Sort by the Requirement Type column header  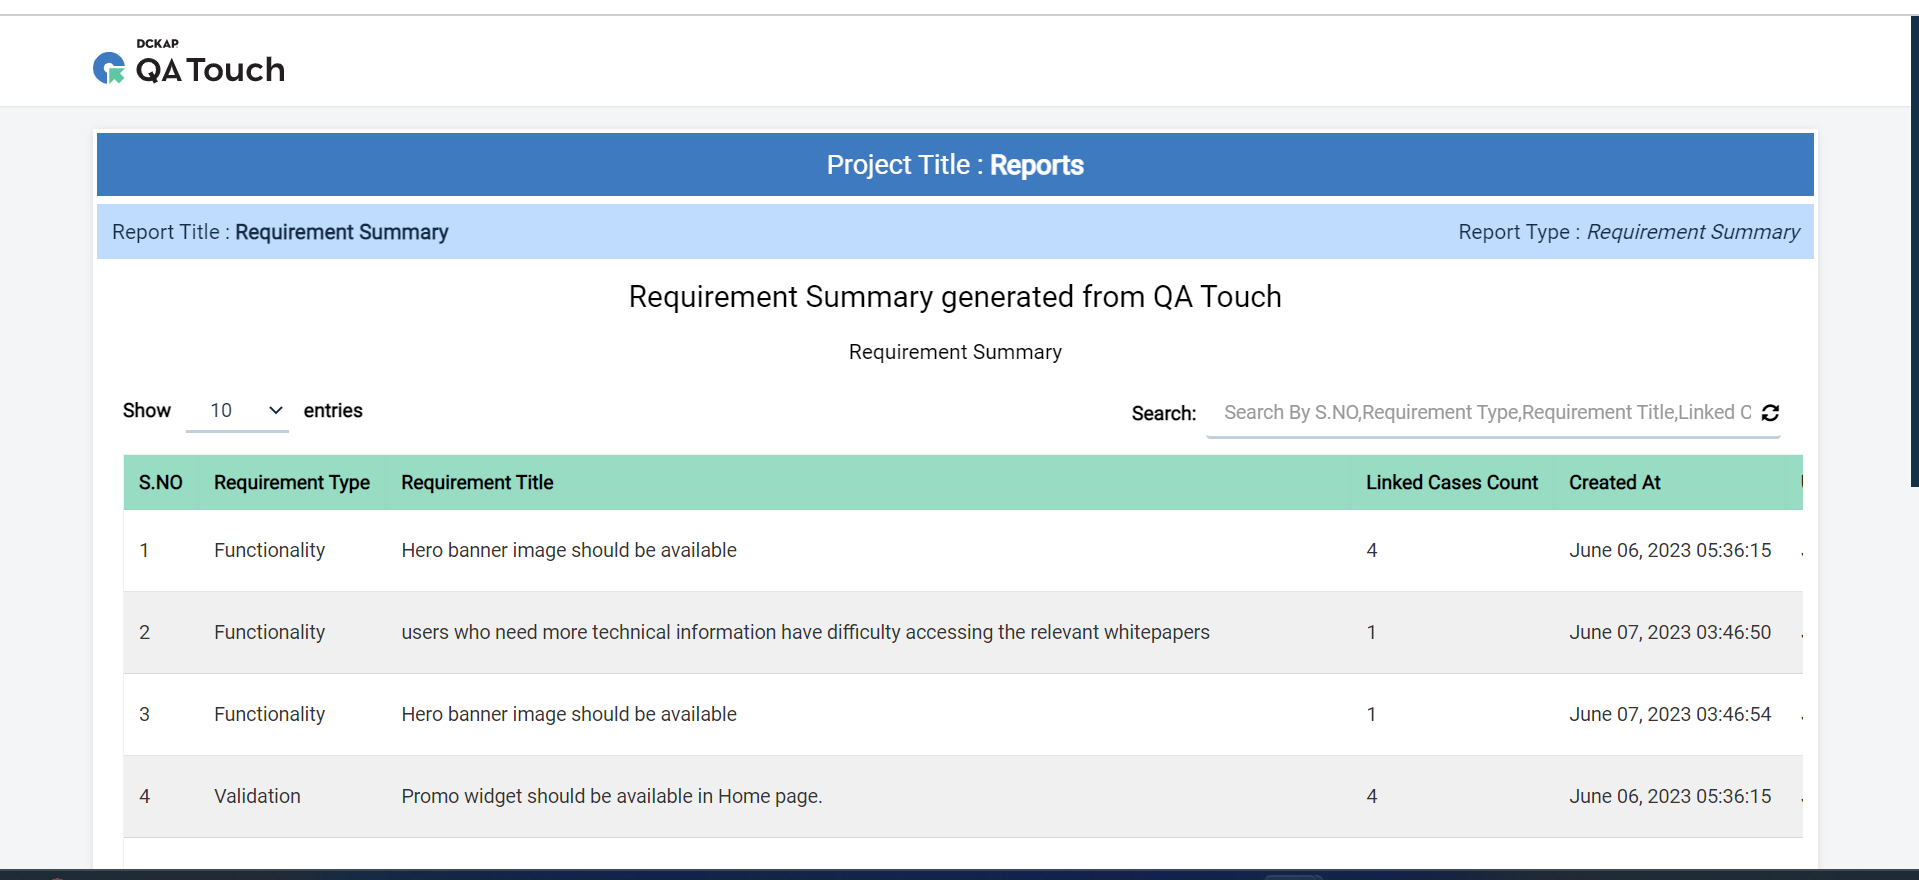[292, 482]
